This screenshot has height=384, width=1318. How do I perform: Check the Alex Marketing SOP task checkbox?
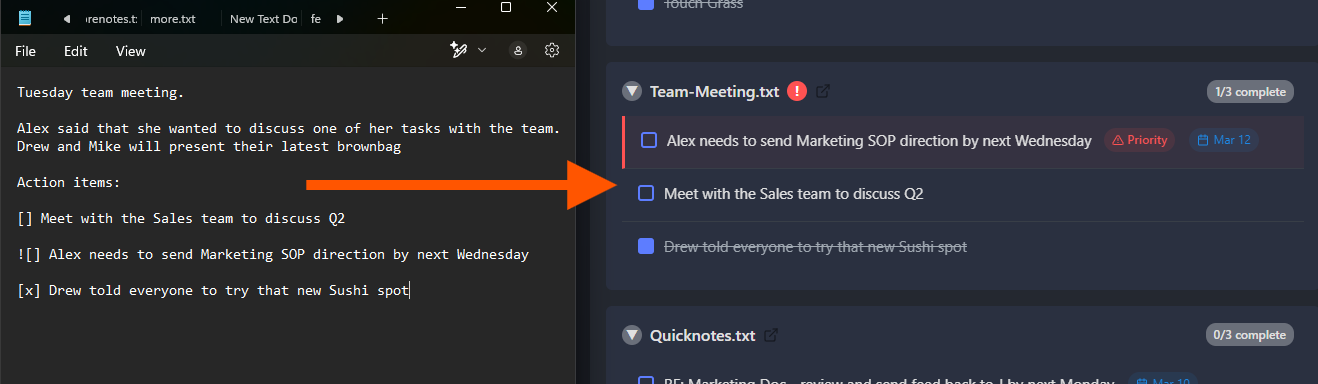649,140
